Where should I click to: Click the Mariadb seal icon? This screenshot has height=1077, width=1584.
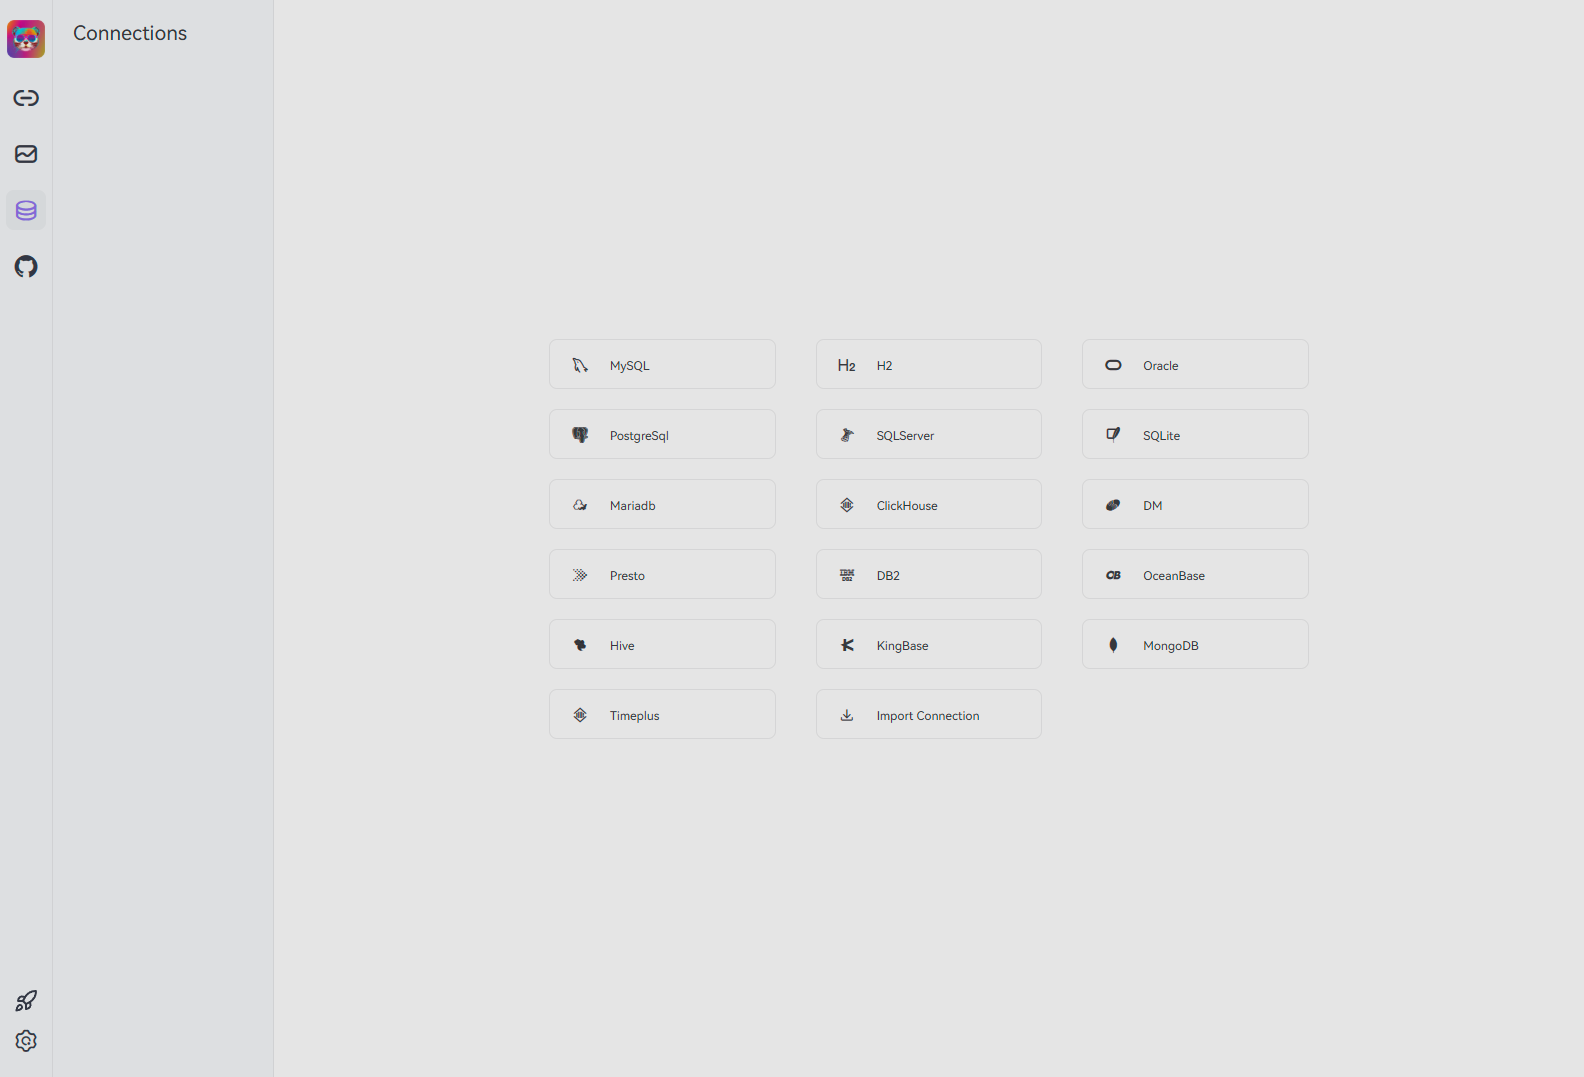(580, 505)
